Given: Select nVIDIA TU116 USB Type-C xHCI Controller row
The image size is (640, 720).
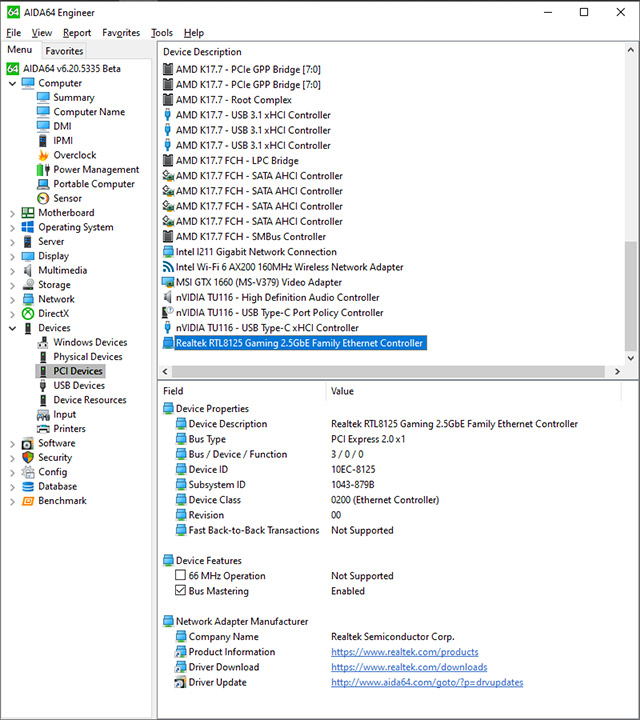Looking at the screenshot, I should [261, 328].
